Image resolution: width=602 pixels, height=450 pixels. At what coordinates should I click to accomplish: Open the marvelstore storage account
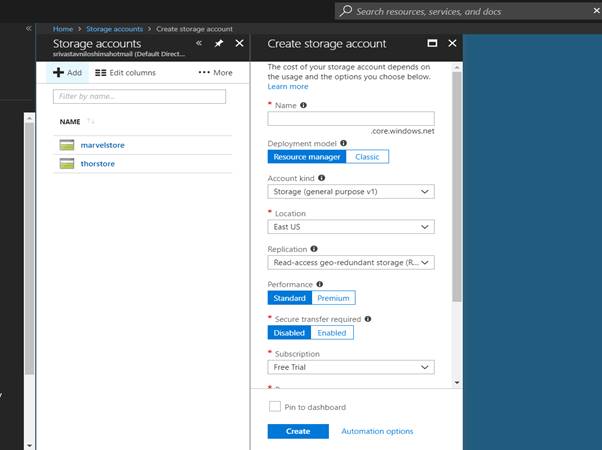103,145
